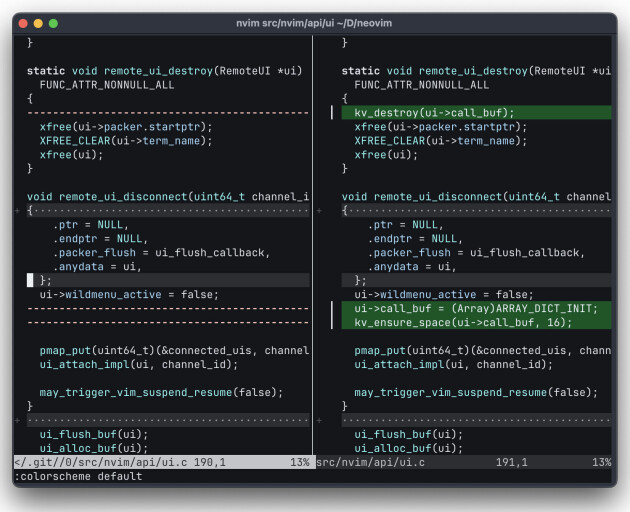630x512 pixels.
Task: Click .endptr = NULL, in the right pane
Action: pos(415,239)
